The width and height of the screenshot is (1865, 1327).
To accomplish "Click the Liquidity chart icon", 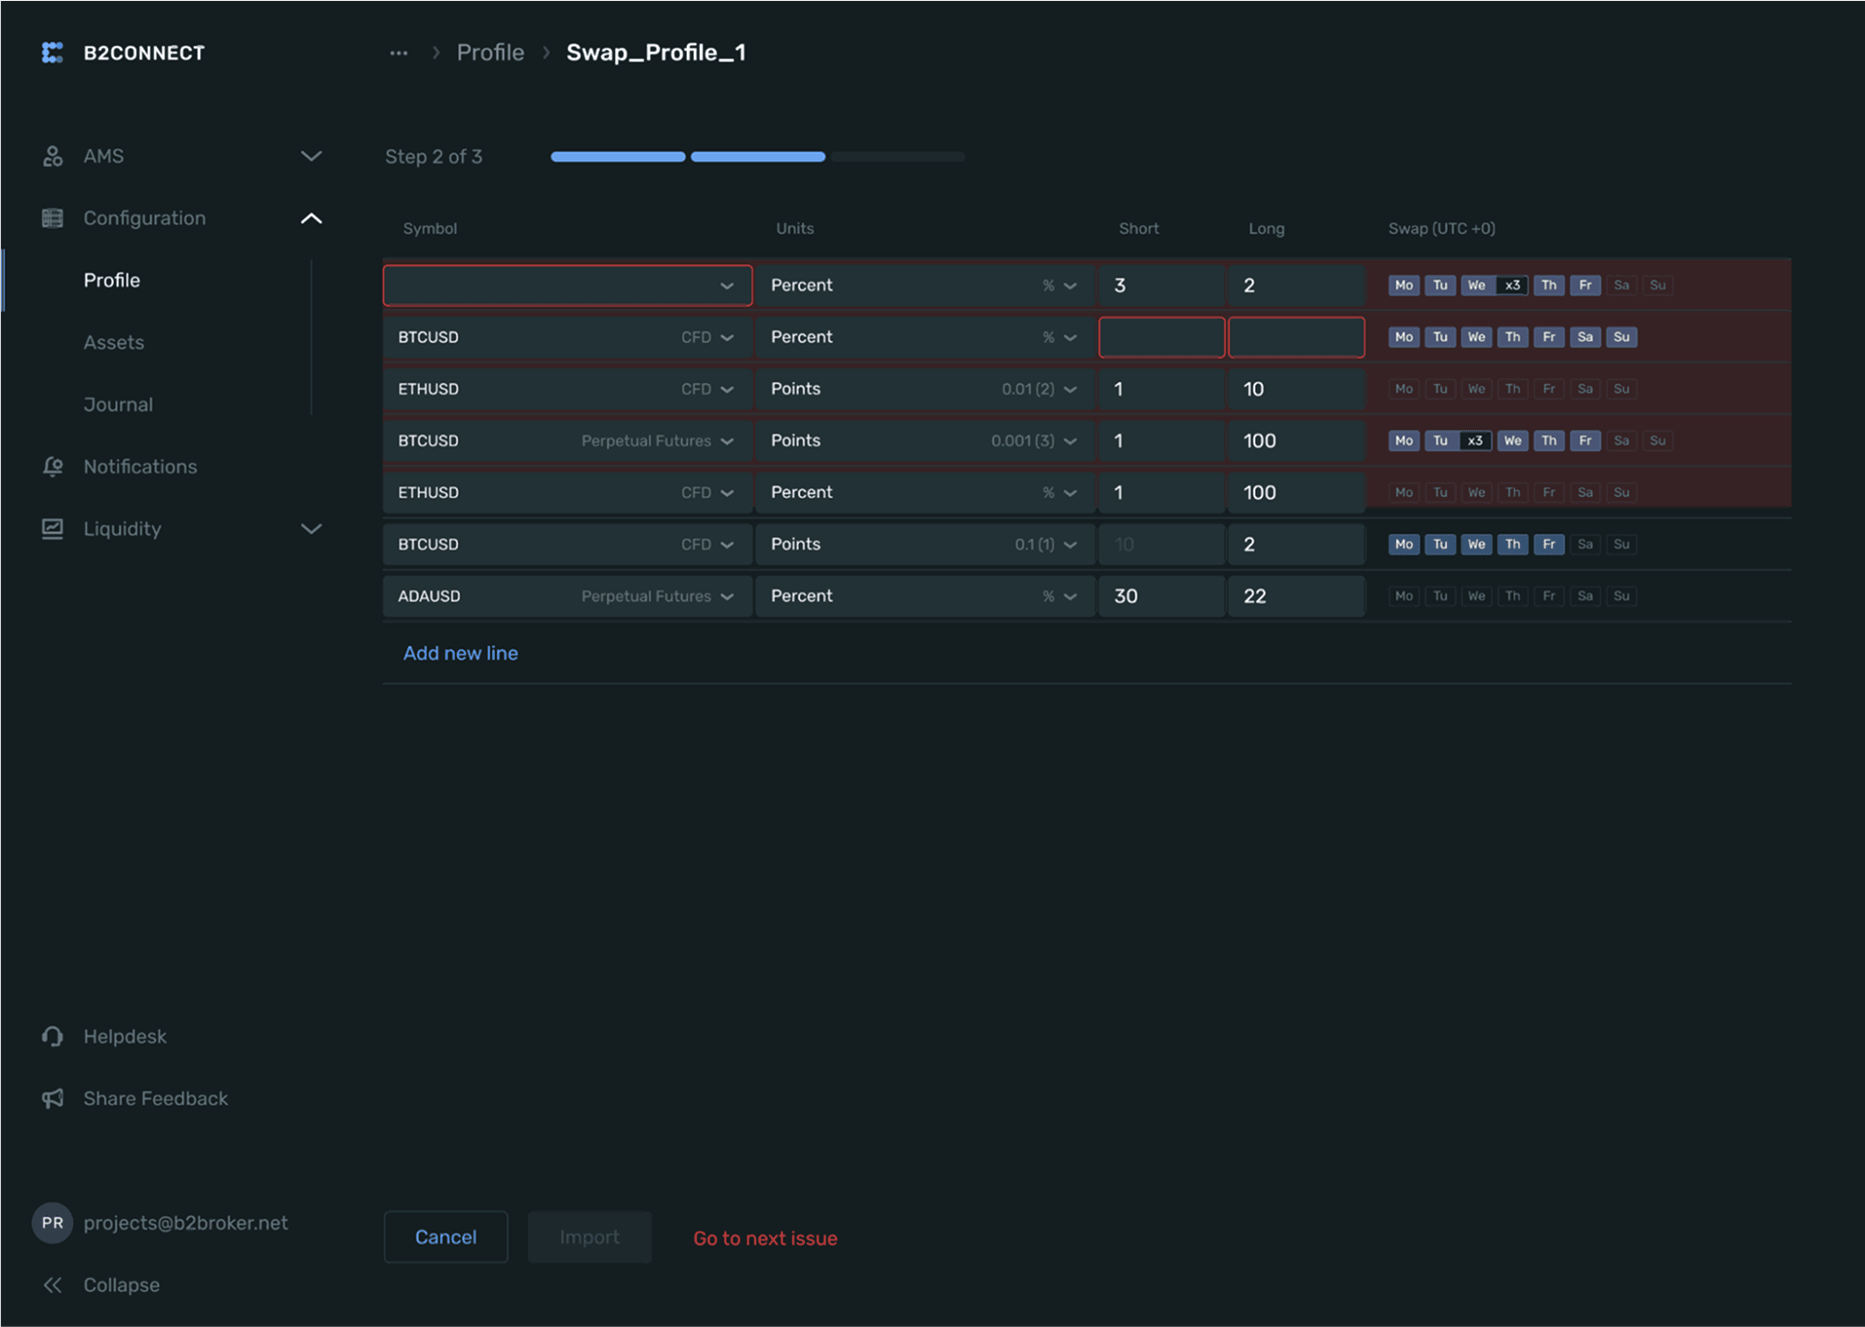I will 53,528.
